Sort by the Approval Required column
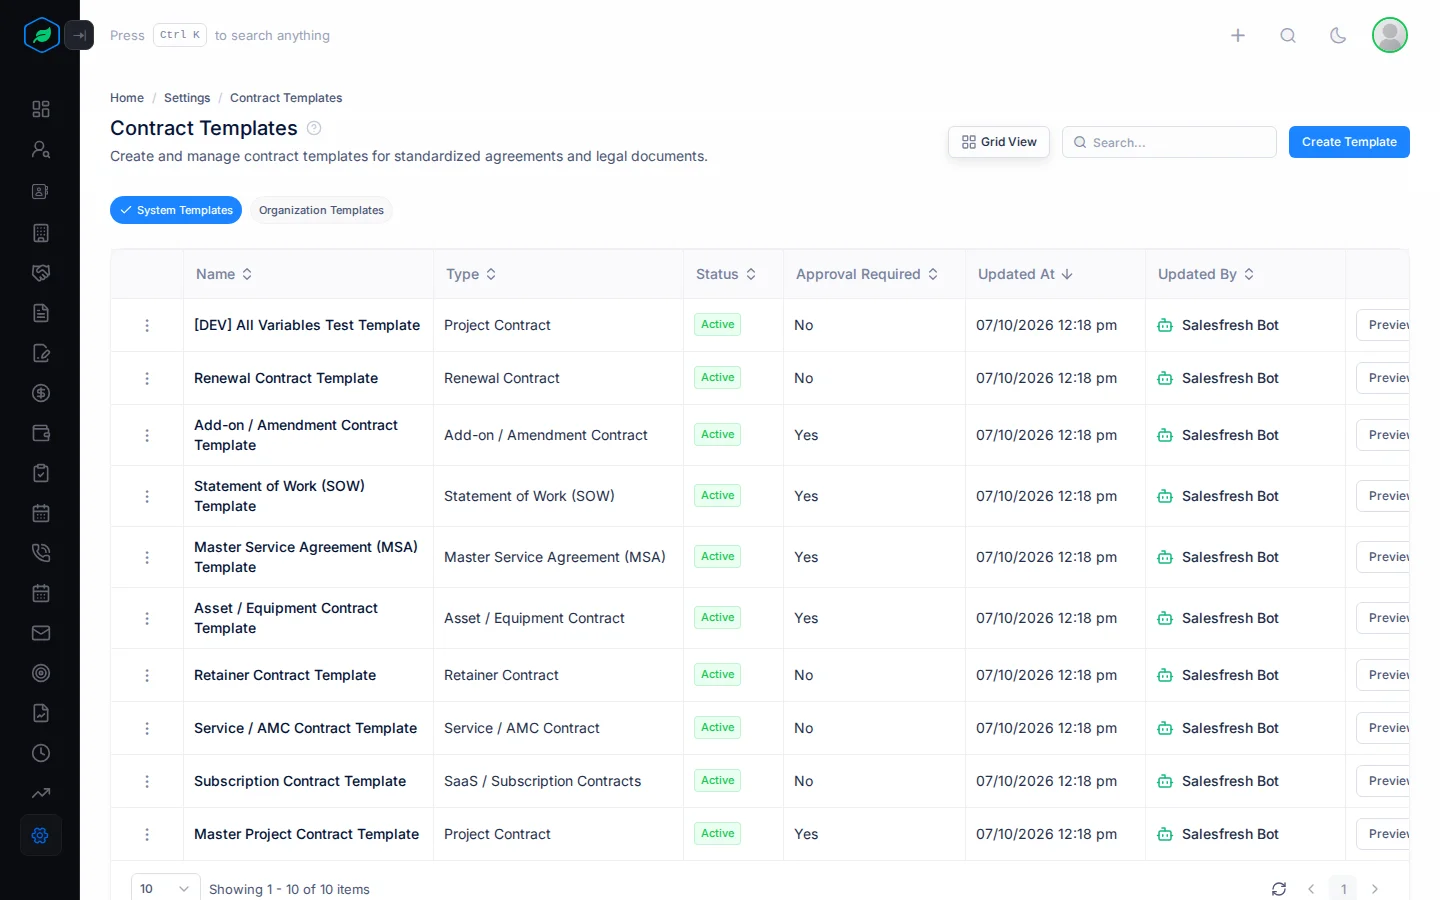The image size is (1440, 900). pyautogui.click(x=867, y=274)
